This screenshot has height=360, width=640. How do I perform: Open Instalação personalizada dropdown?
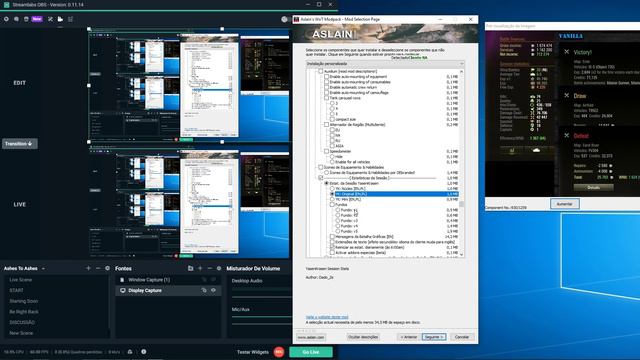pos(385,64)
